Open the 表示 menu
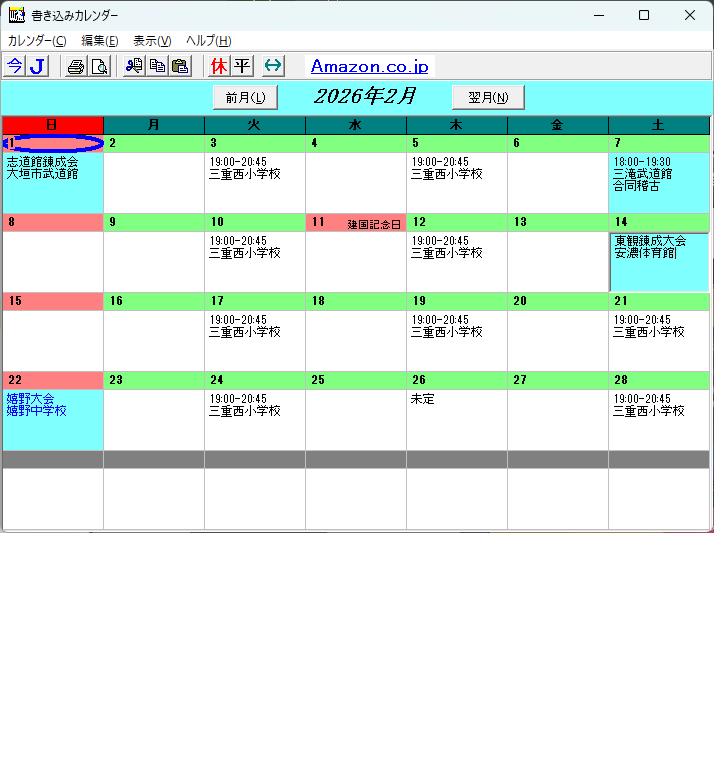The image size is (714, 777). point(152,41)
